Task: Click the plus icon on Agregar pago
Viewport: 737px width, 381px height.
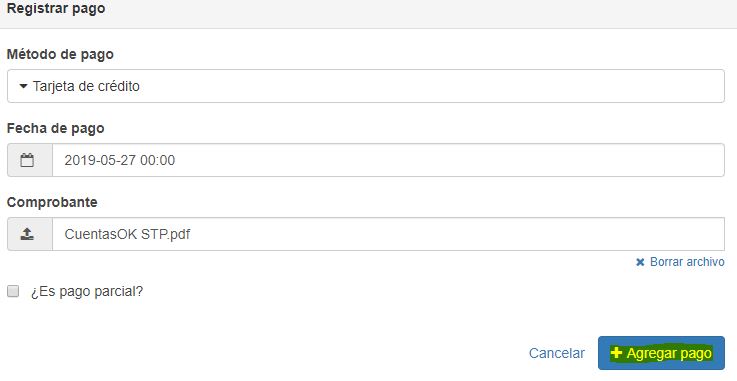Action: (616, 352)
